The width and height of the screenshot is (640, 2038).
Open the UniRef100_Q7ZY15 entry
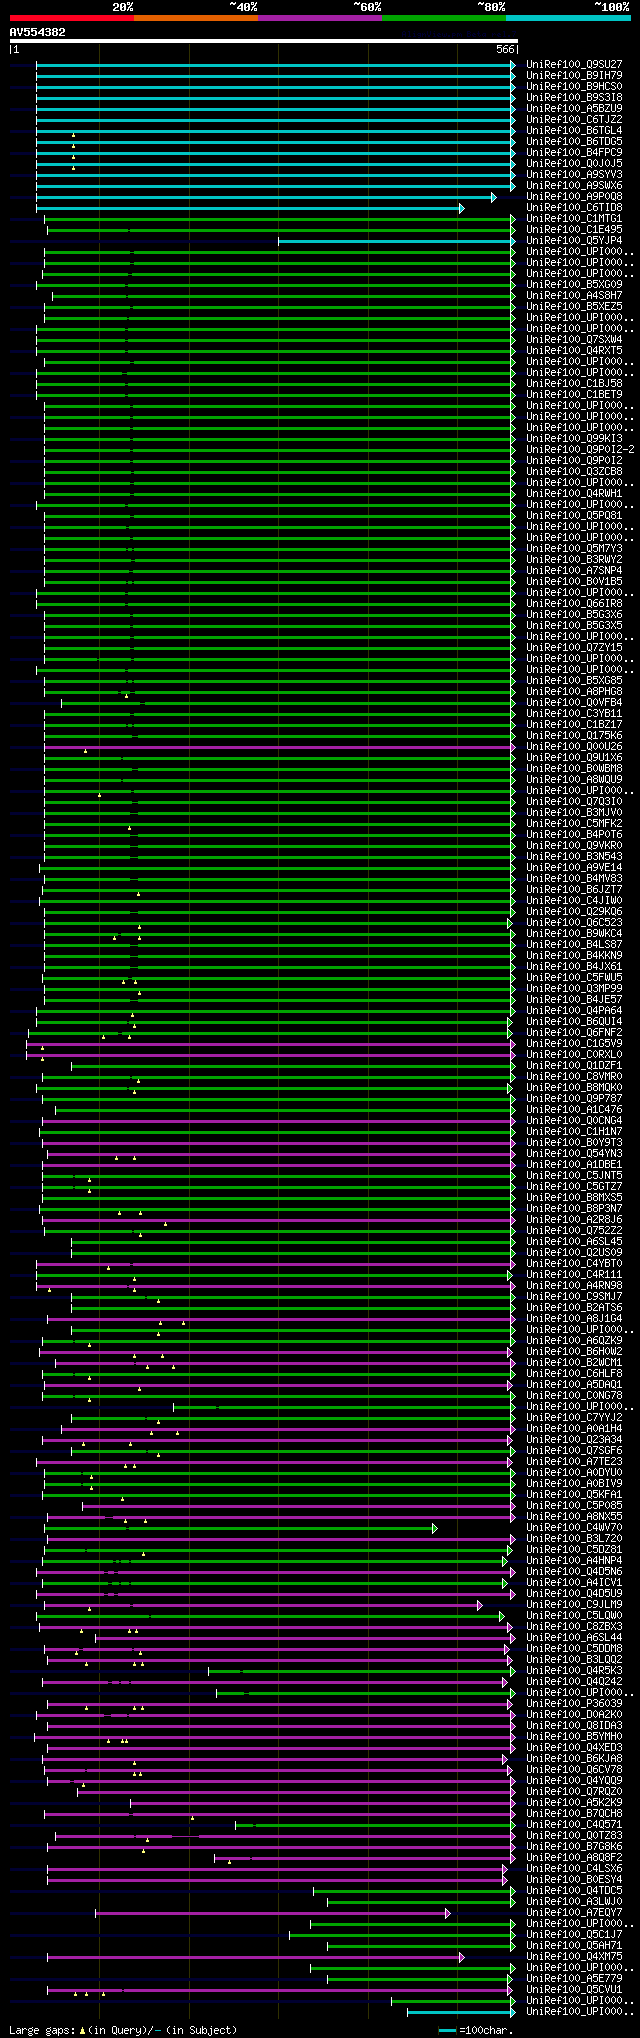coord(574,647)
